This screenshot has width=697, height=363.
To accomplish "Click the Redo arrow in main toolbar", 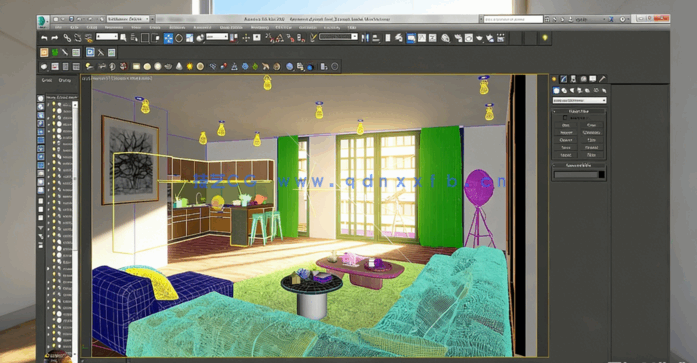I will click(55, 38).
